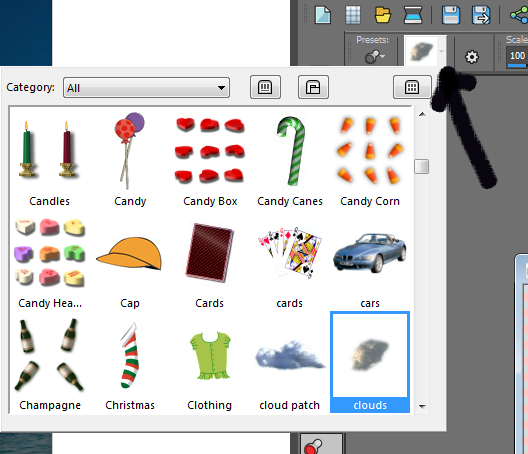The image size is (528, 454).
Task: Toggle the docked panel view button
Action: pyautogui.click(x=313, y=87)
